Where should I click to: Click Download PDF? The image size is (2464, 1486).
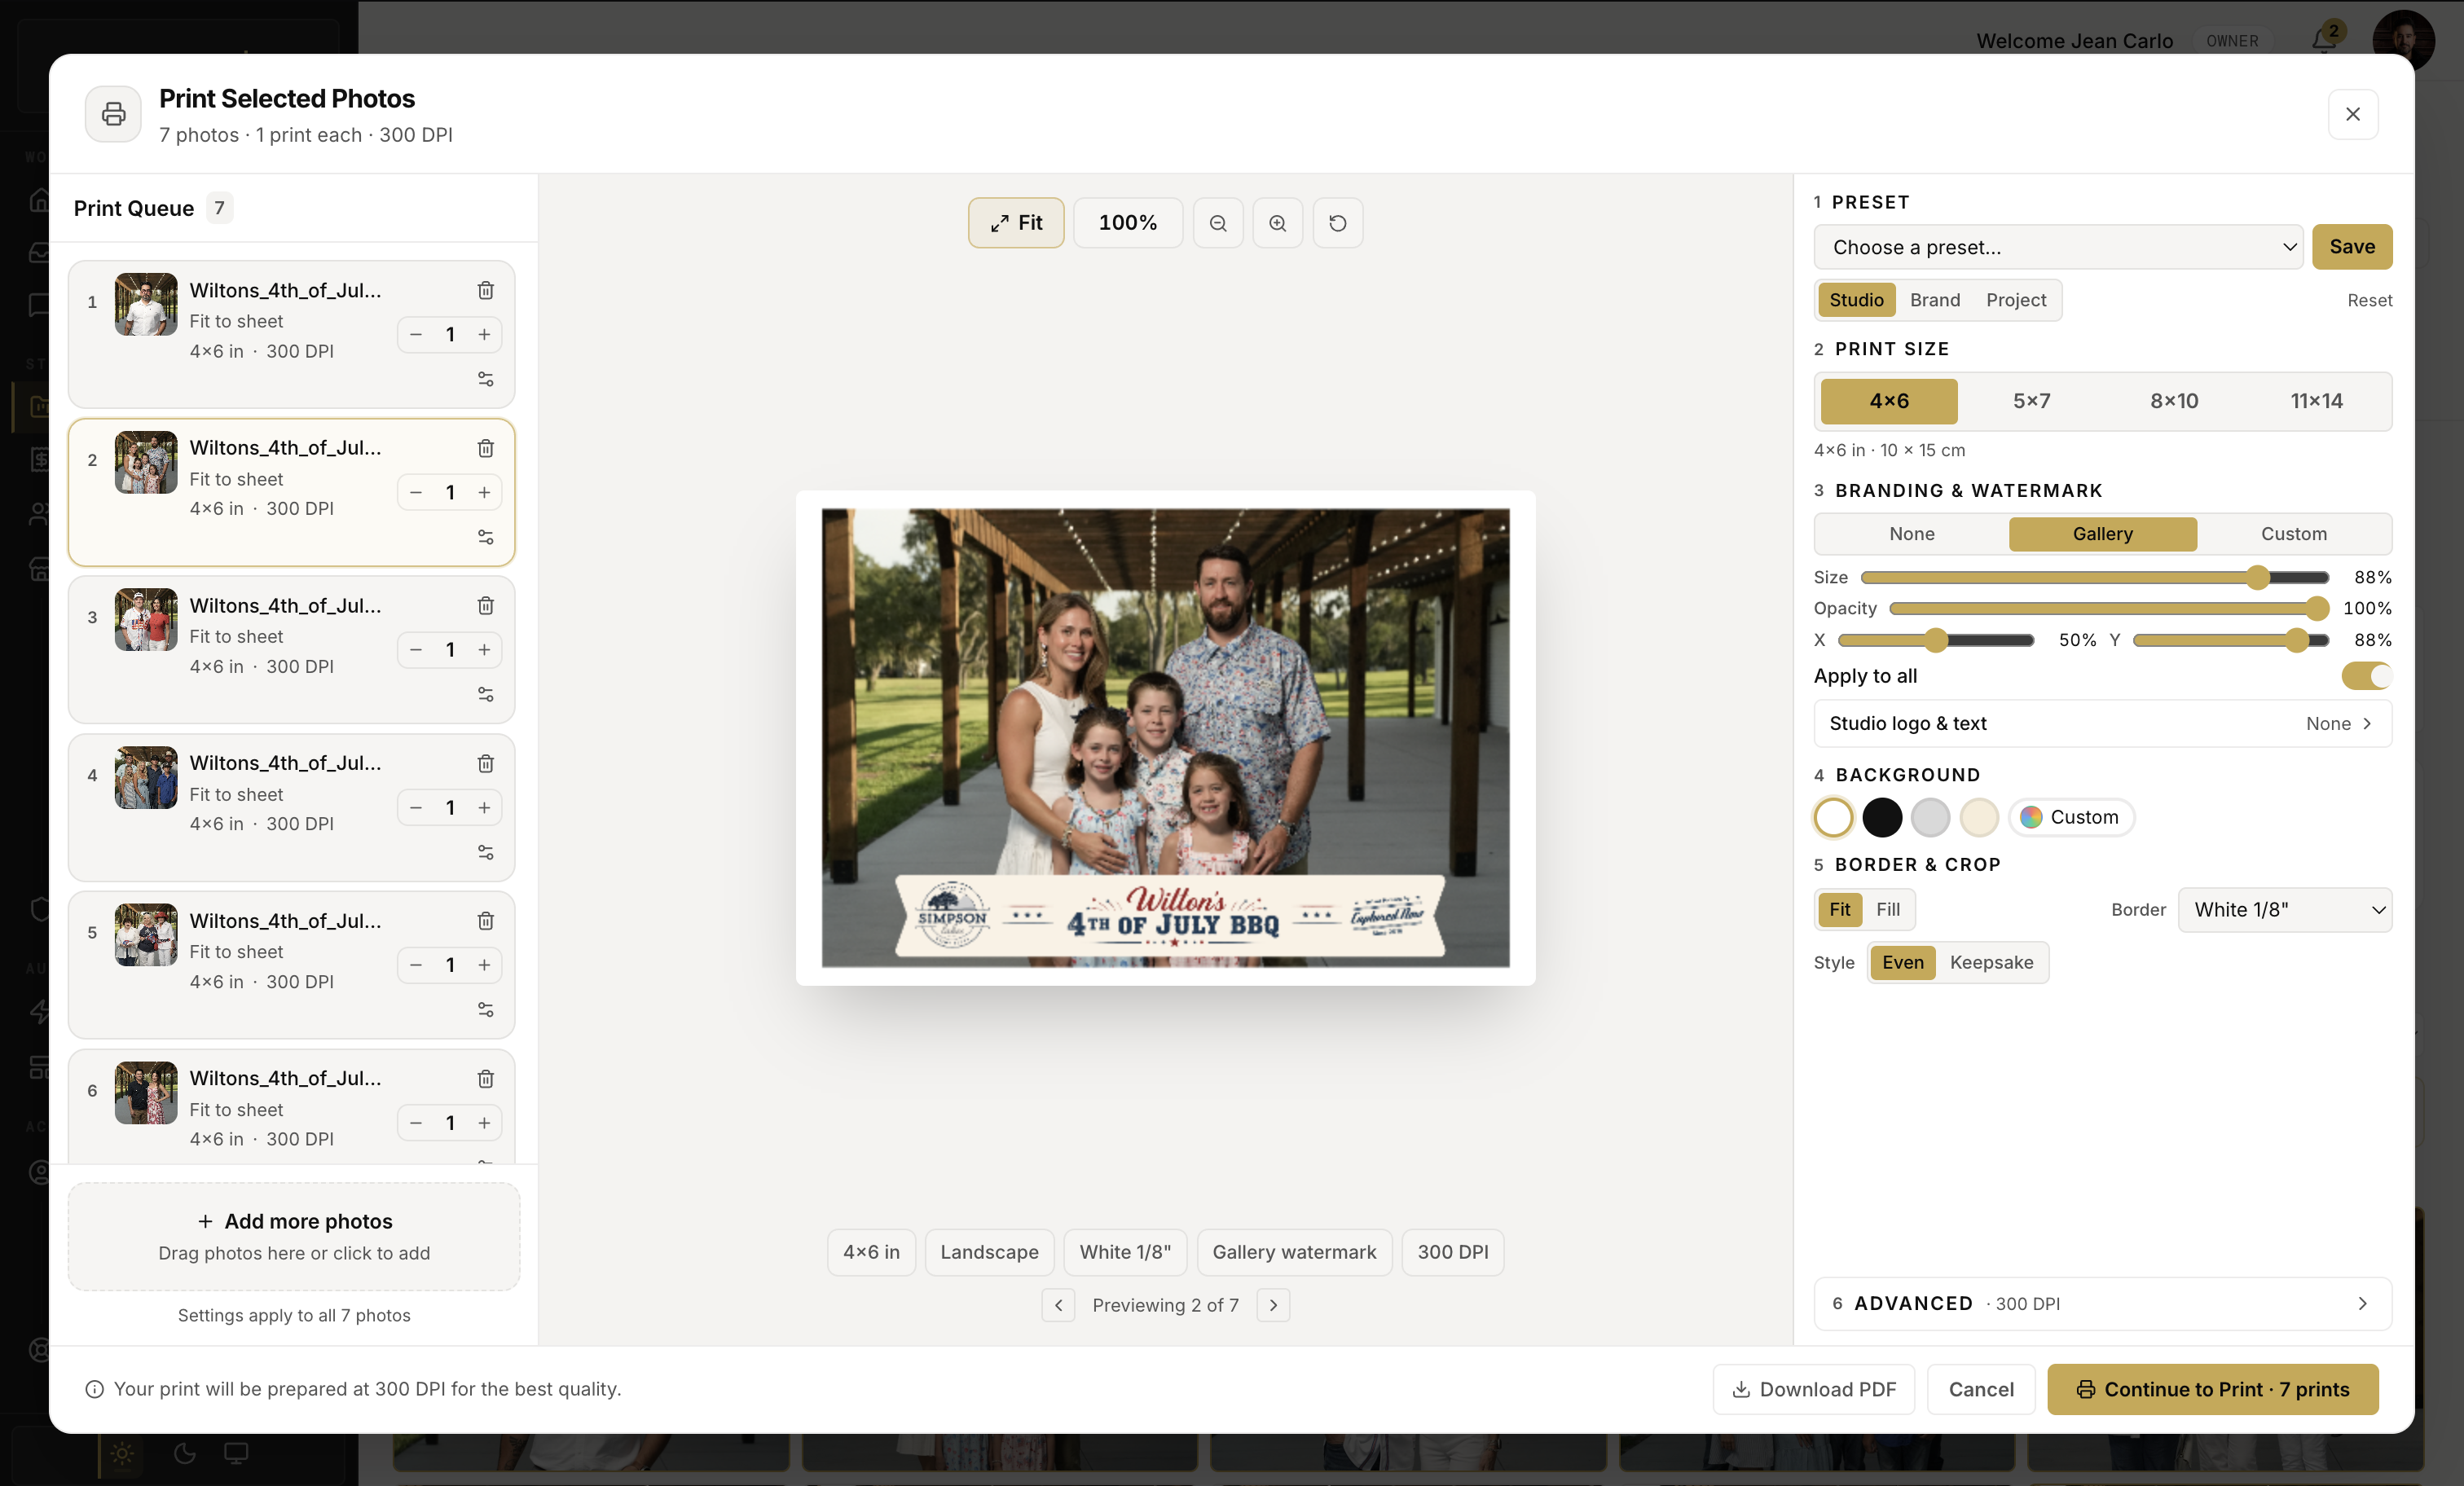click(1814, 1389)
